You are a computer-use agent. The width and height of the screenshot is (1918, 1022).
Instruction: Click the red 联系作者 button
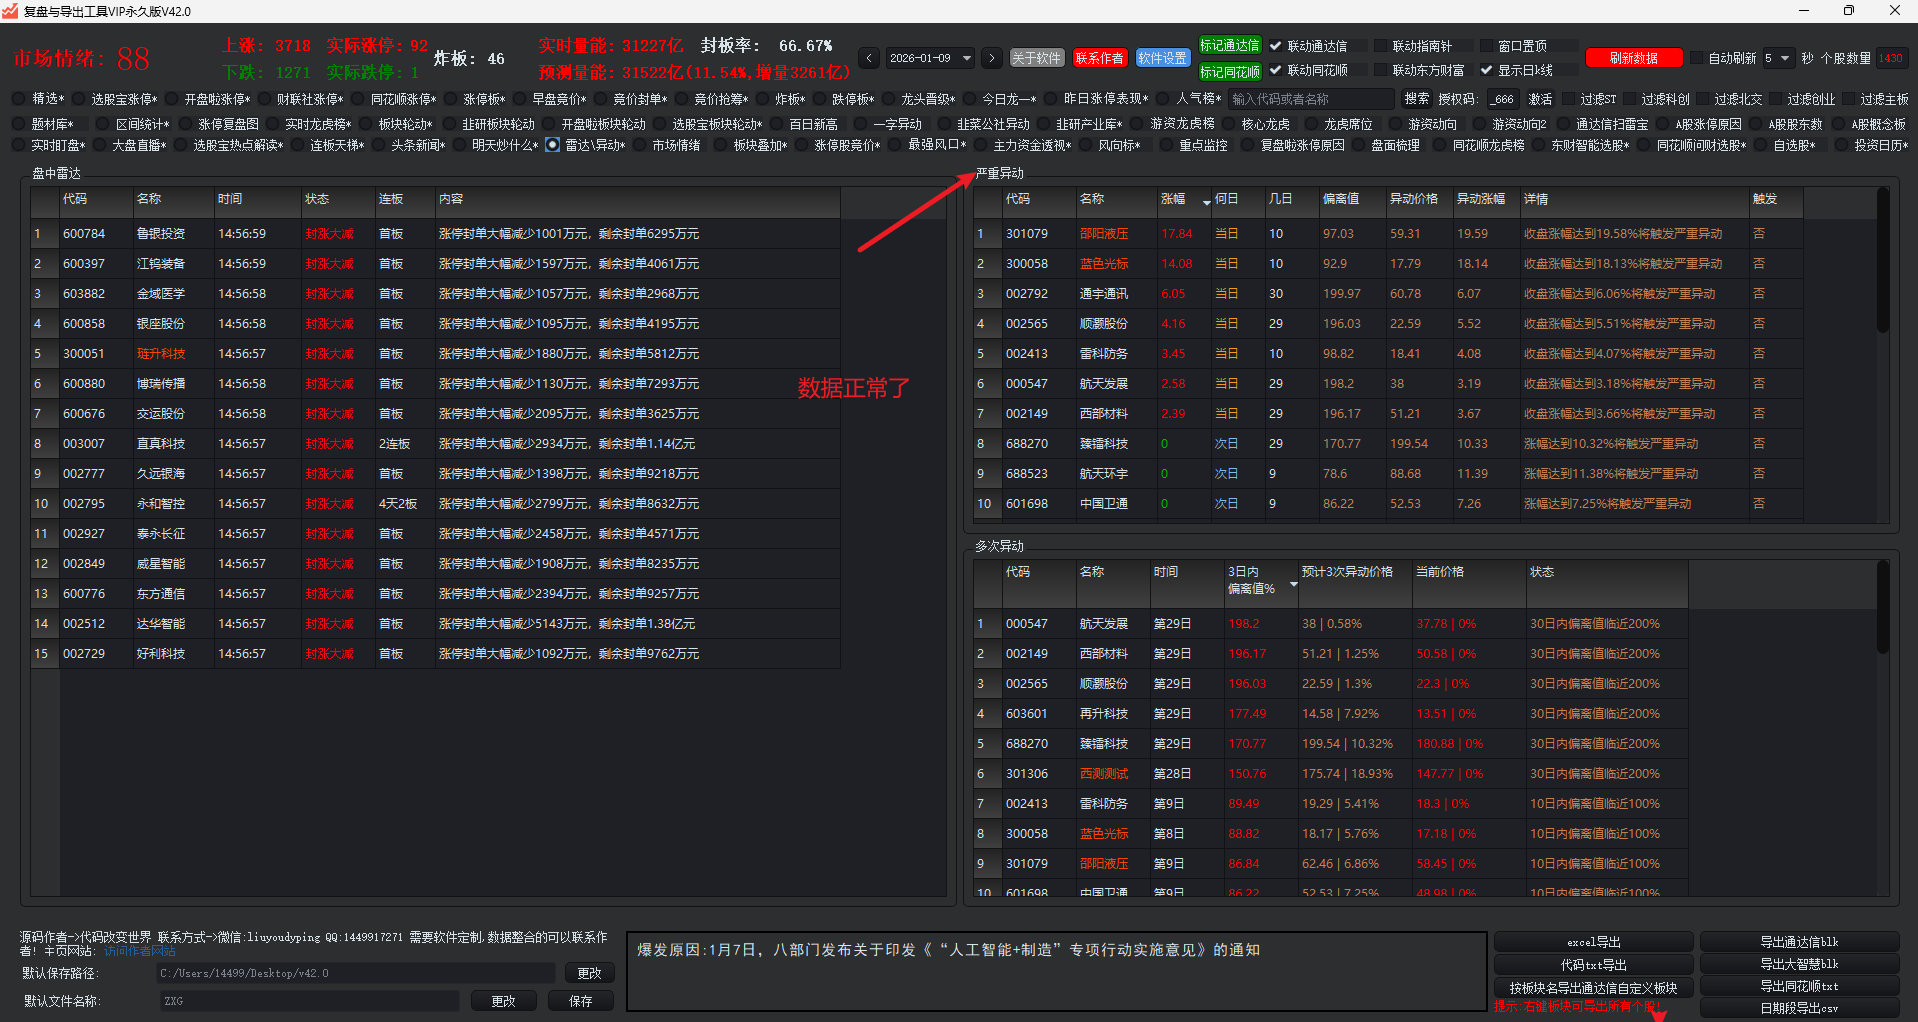pos(1099,58)
